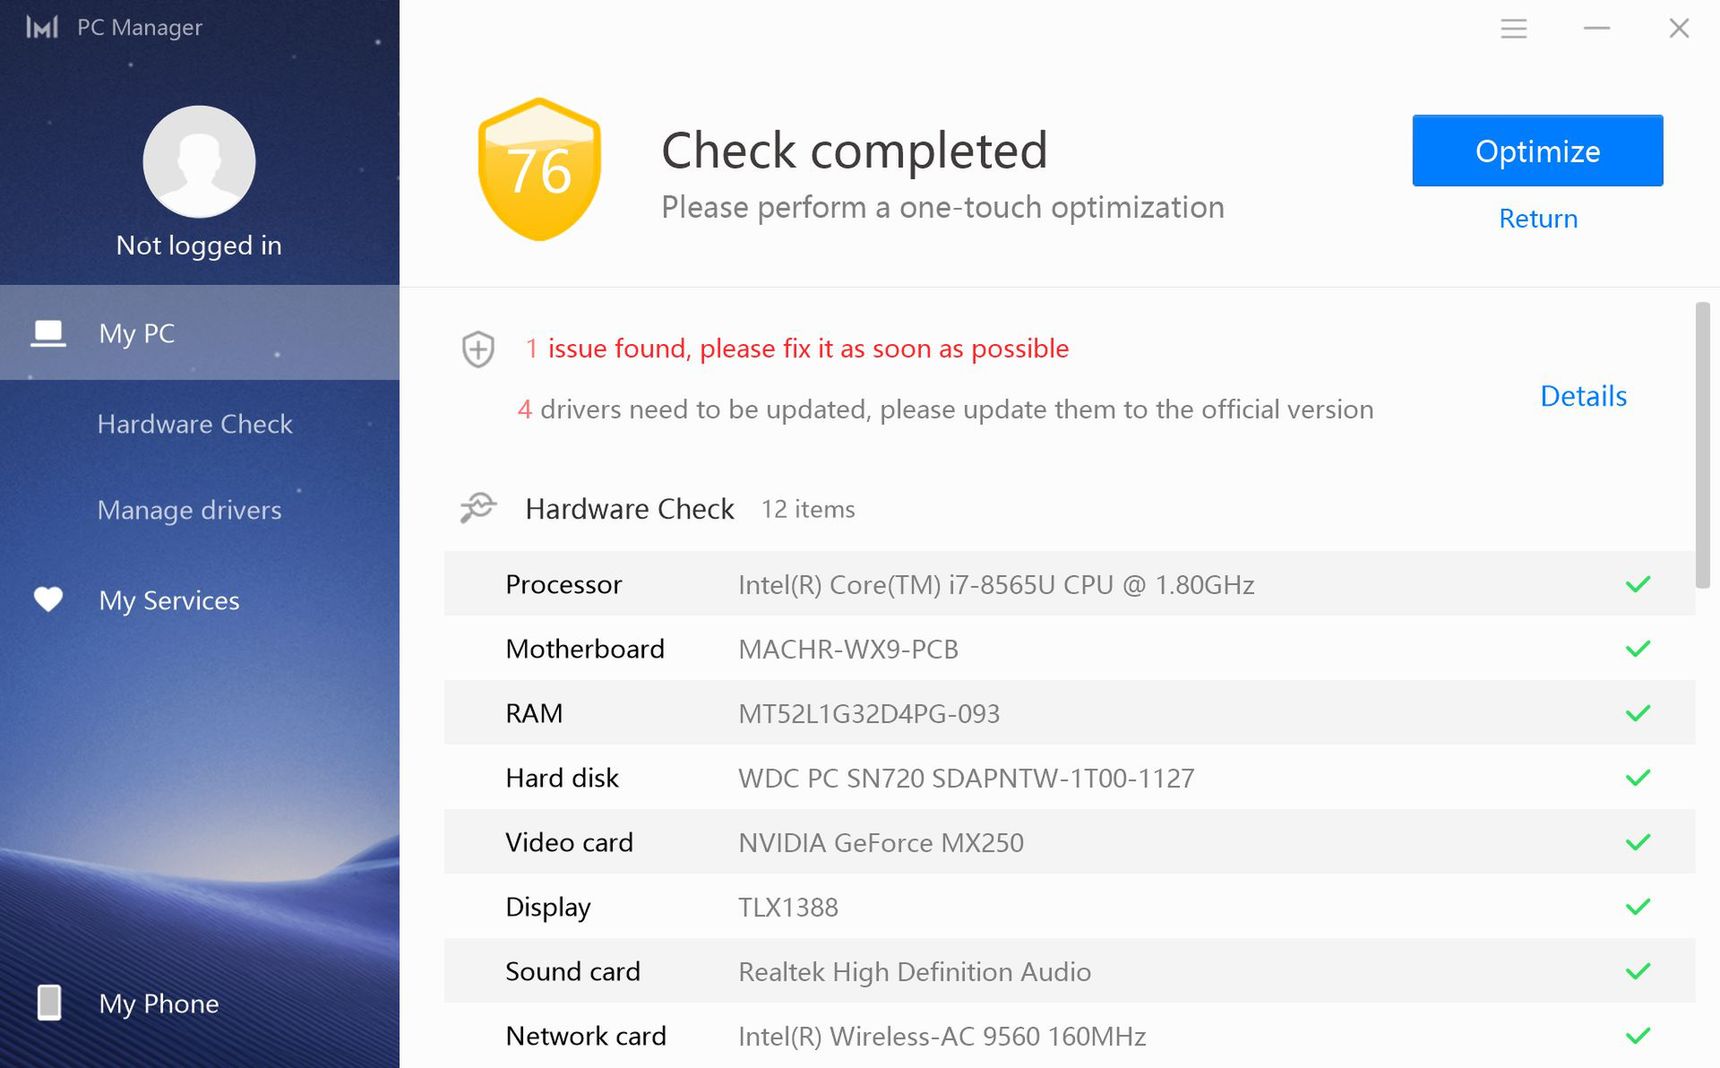This screenshot has width=1720, height=1068.
Task: Click the Intel Core i7-8565U value
Action: coord(996,584)
